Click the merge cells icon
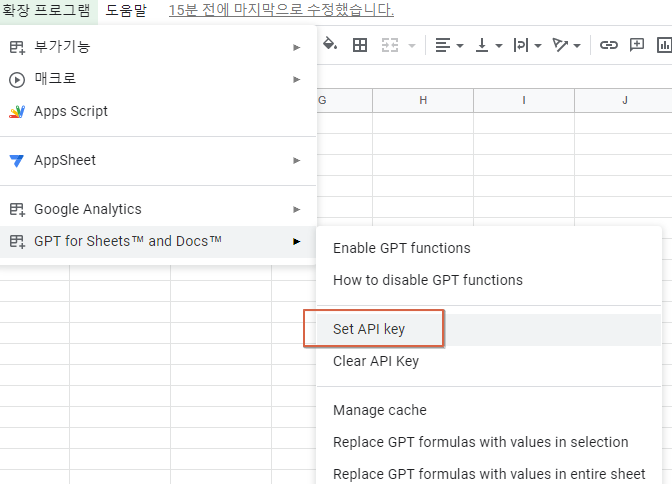The height and width of the screenshot is (484, 672). coord(390,45)
